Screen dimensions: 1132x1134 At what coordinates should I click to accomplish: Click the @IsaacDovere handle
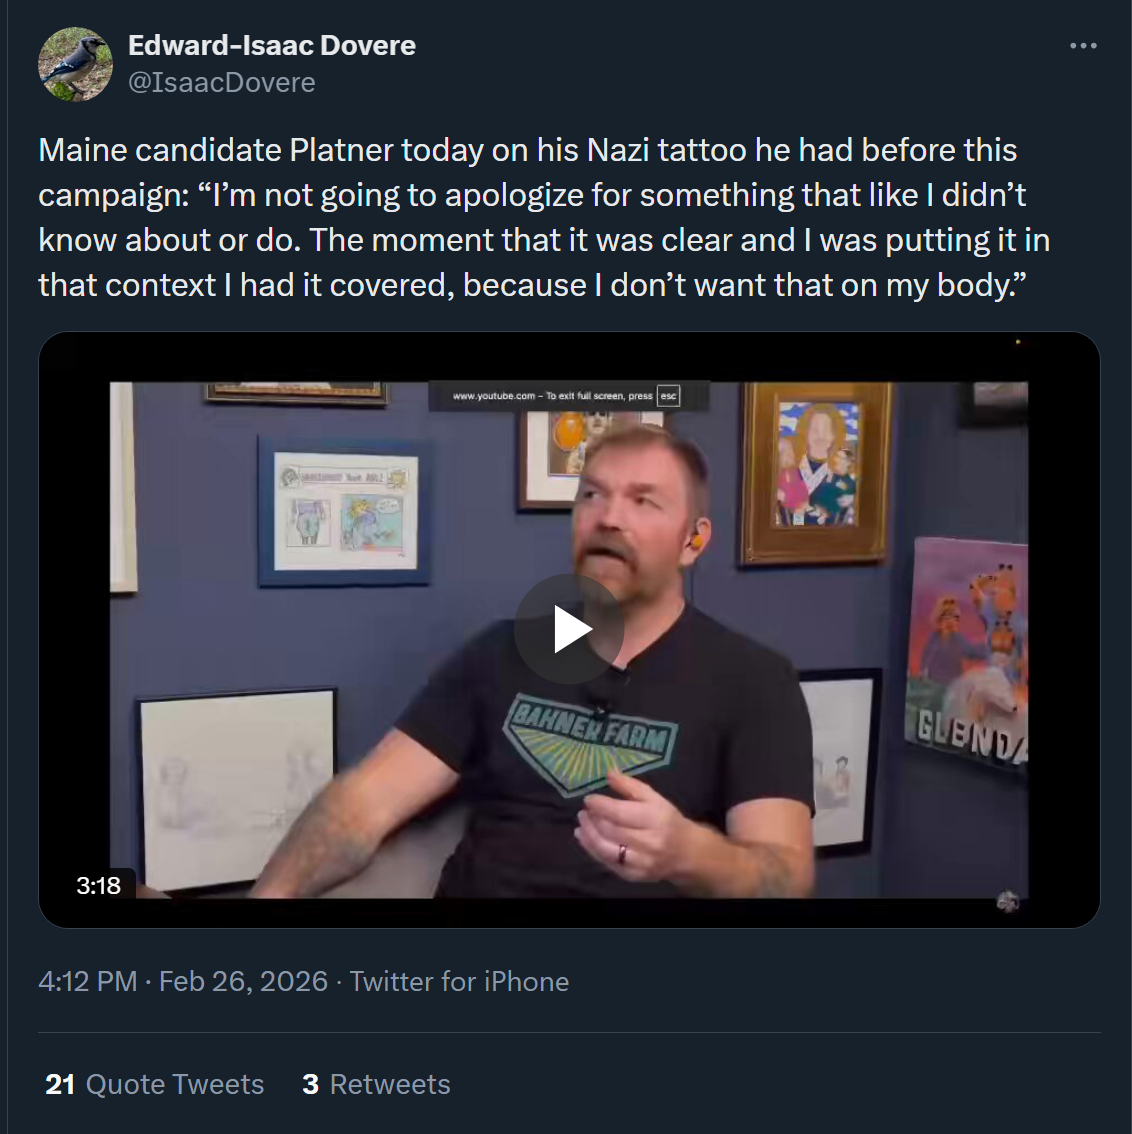(222, 83)
